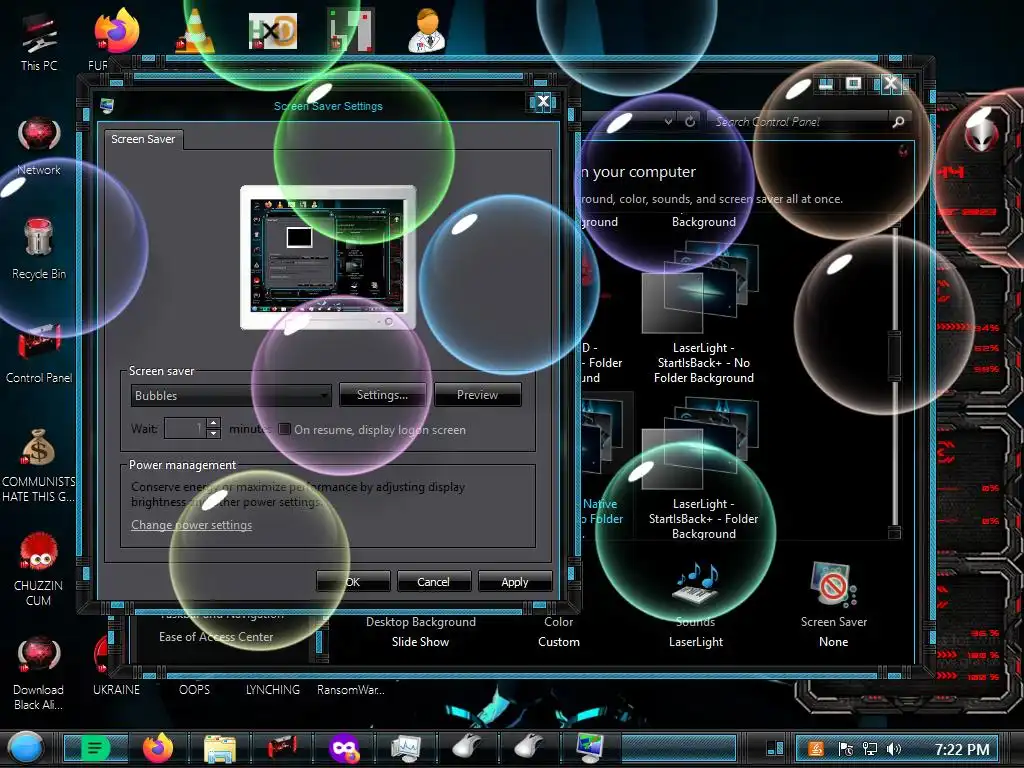Viewport: 1024px width, 768px height.
Task: Click the themes list vertical scrollbar thumb
Action: (x=894, y=357)
